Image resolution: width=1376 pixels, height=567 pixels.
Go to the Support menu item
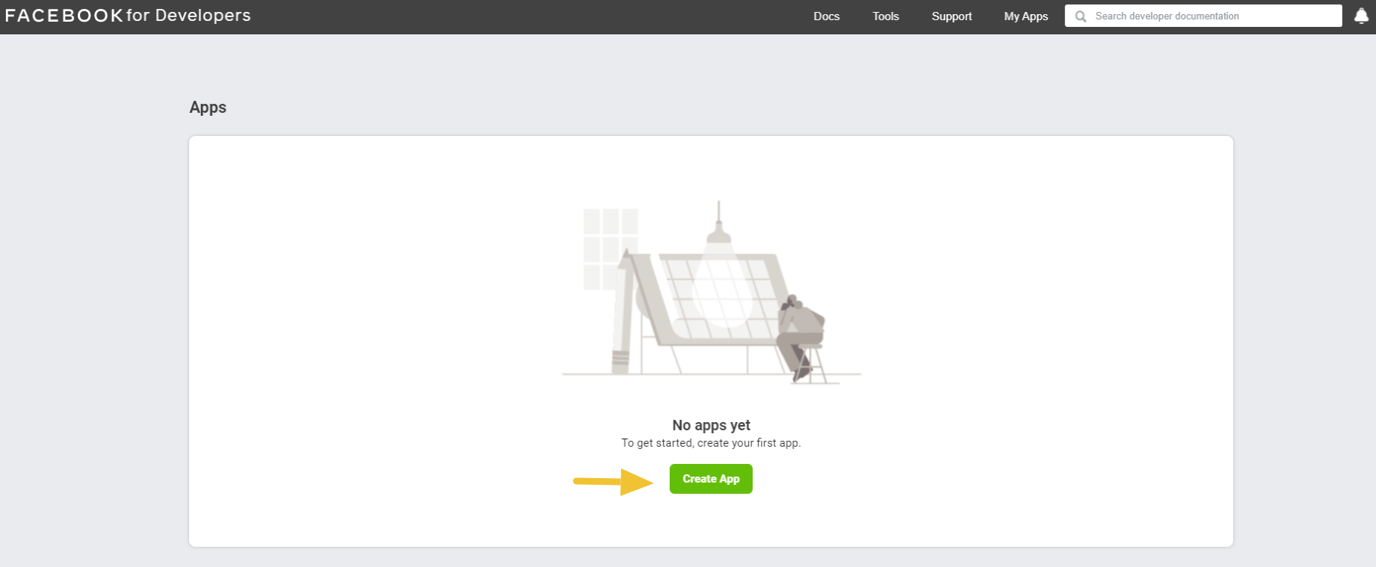951,17
